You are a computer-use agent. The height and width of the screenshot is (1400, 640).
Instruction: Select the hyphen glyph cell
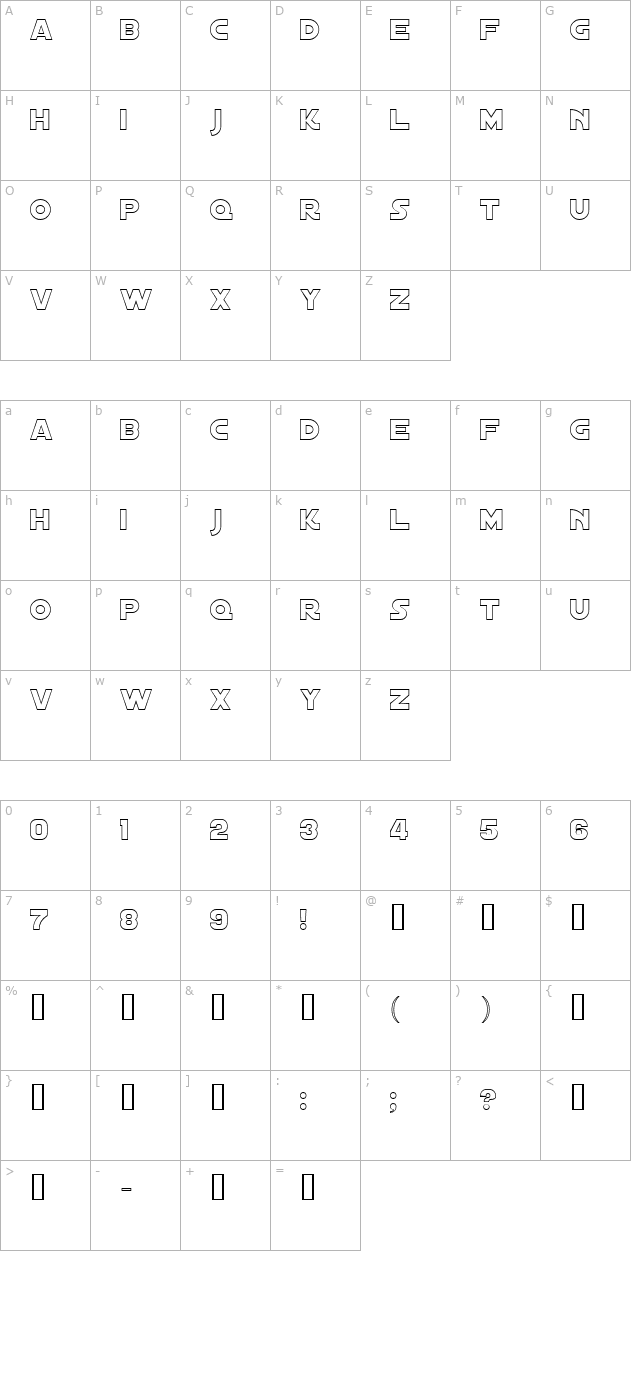[x=135, y=1205]
